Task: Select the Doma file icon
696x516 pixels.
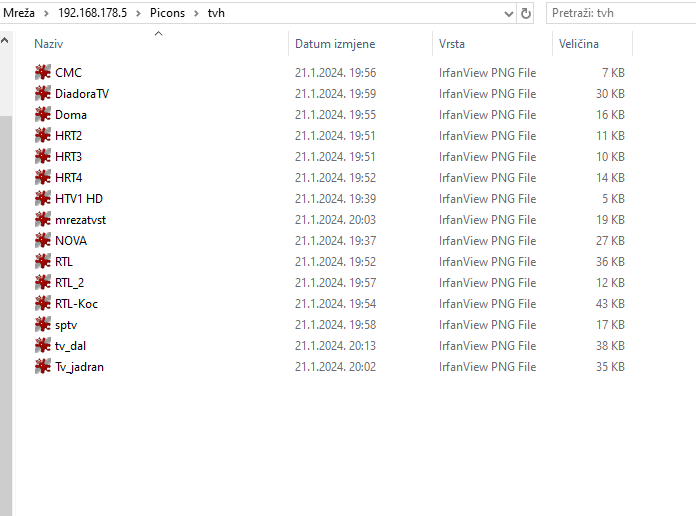Action: point(43,115)
